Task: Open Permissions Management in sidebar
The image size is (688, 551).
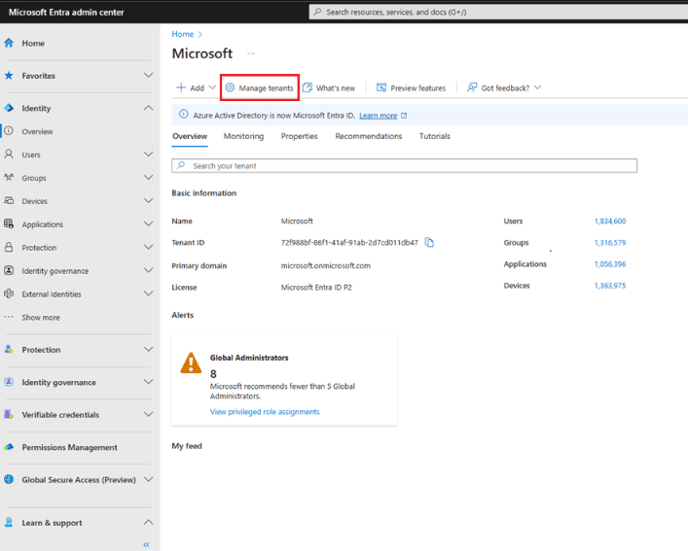Action: tap(70, 447)
